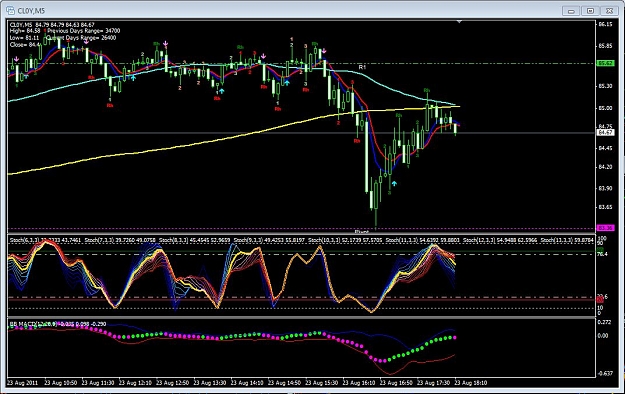Screen dimensions: 625x394
Task: Click the 23 Aug 13:30 time label
Action: pos(210,382)
